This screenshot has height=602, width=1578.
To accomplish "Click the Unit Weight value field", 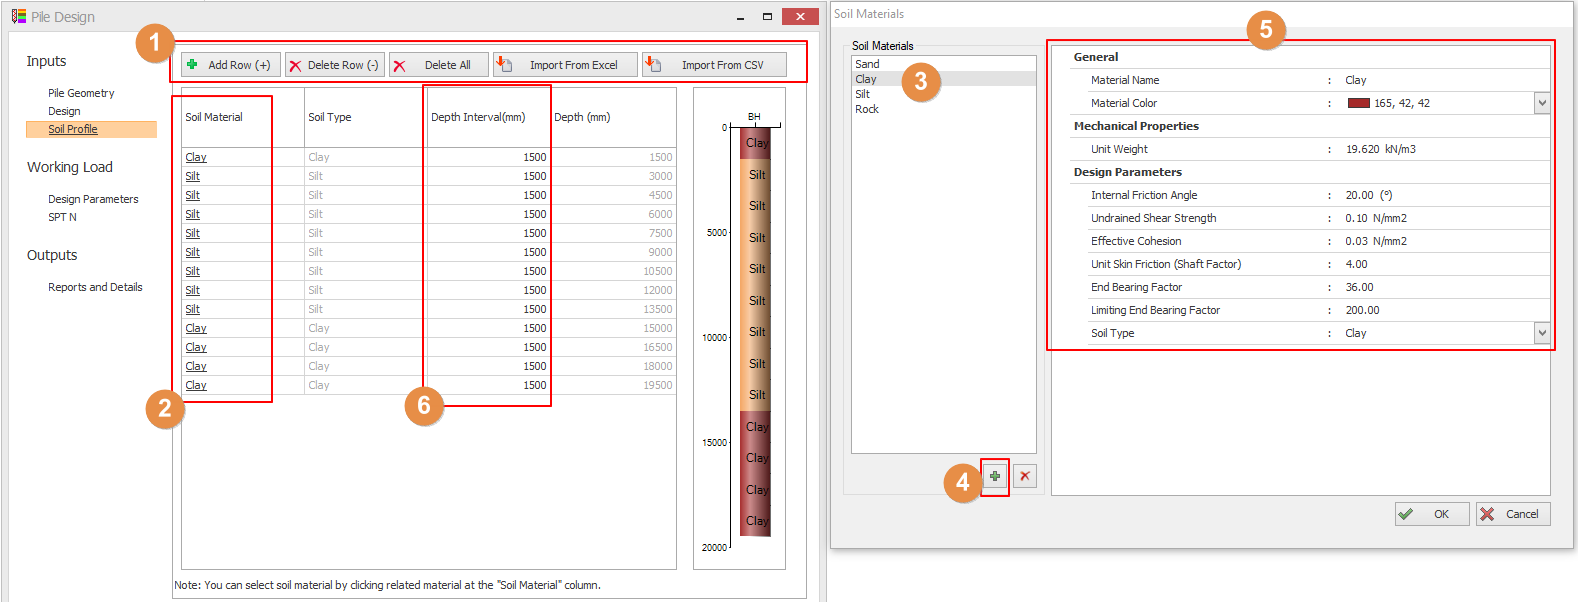I will tap(1380, 149).
